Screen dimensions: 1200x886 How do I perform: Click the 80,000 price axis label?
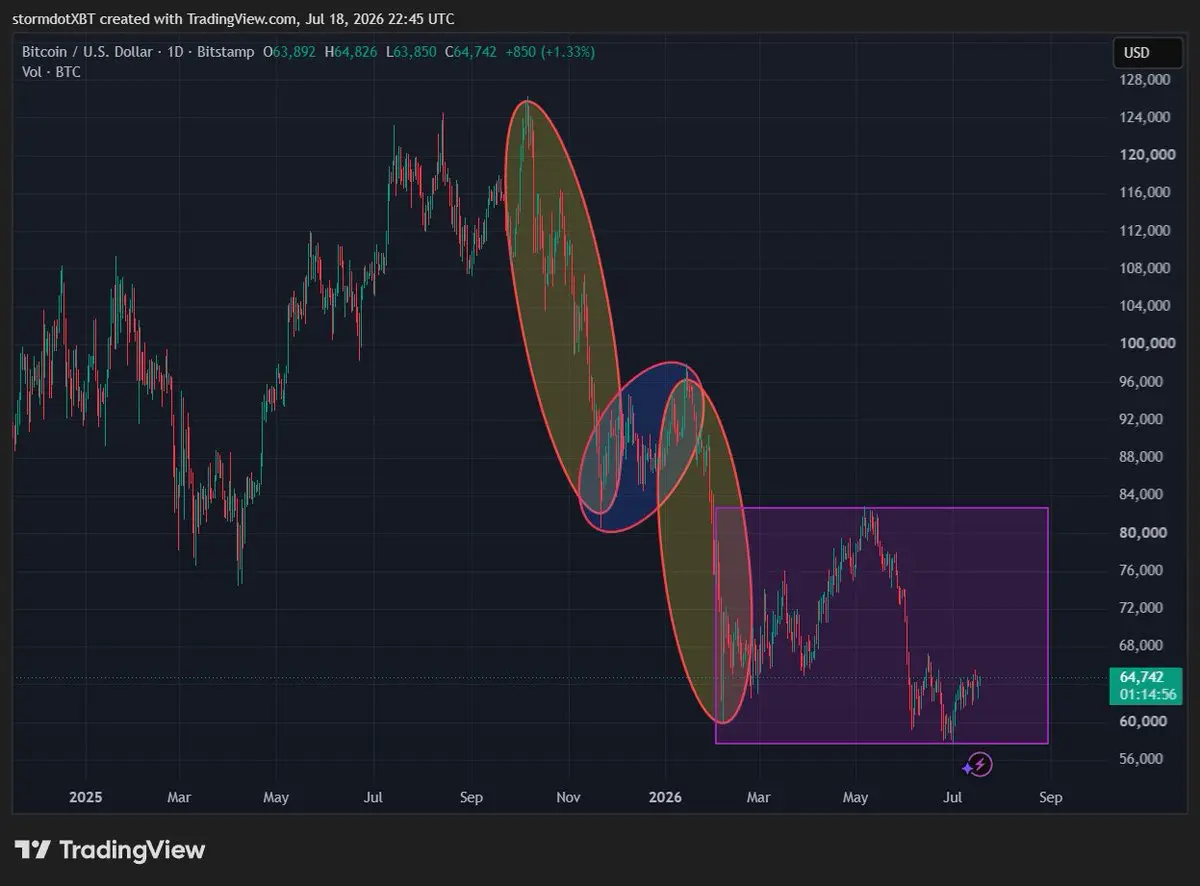pos(1141,532)
